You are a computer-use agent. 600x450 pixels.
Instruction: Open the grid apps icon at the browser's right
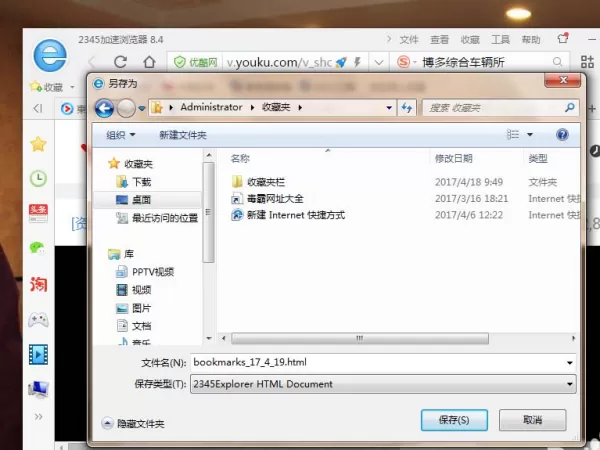[587, 62]
